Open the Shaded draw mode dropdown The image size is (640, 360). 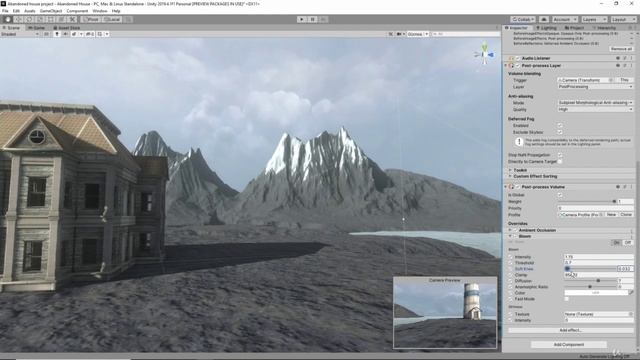[20, 34]
